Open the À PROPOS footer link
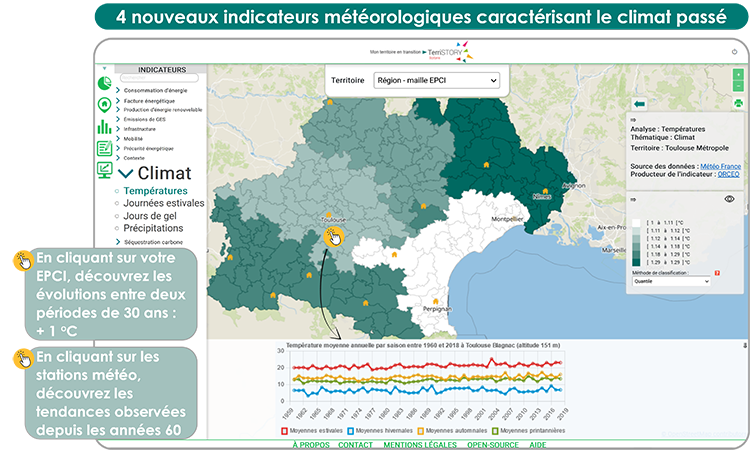Screen dimensions: 750x450 (x=310, y=444)
